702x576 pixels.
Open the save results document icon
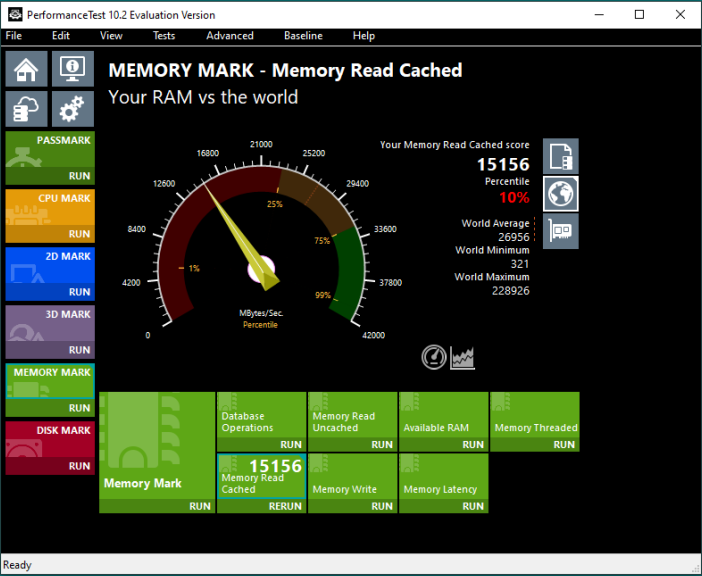[561, 156]
